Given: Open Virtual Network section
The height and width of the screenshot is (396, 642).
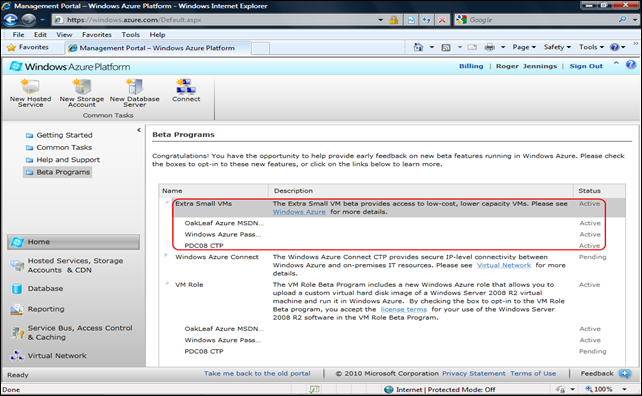Looking at the screenshot, I should click(x=57, y=355).
